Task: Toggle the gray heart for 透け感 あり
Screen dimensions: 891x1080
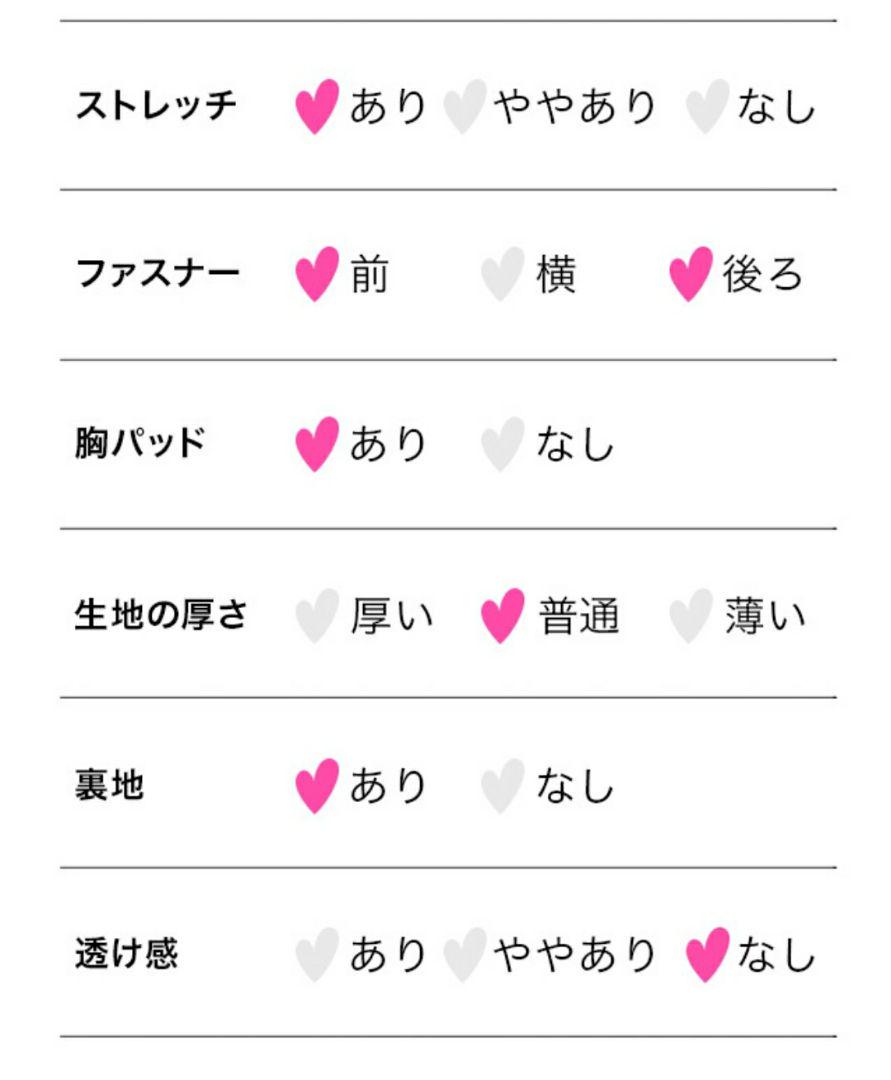Action: coord(317,955)
